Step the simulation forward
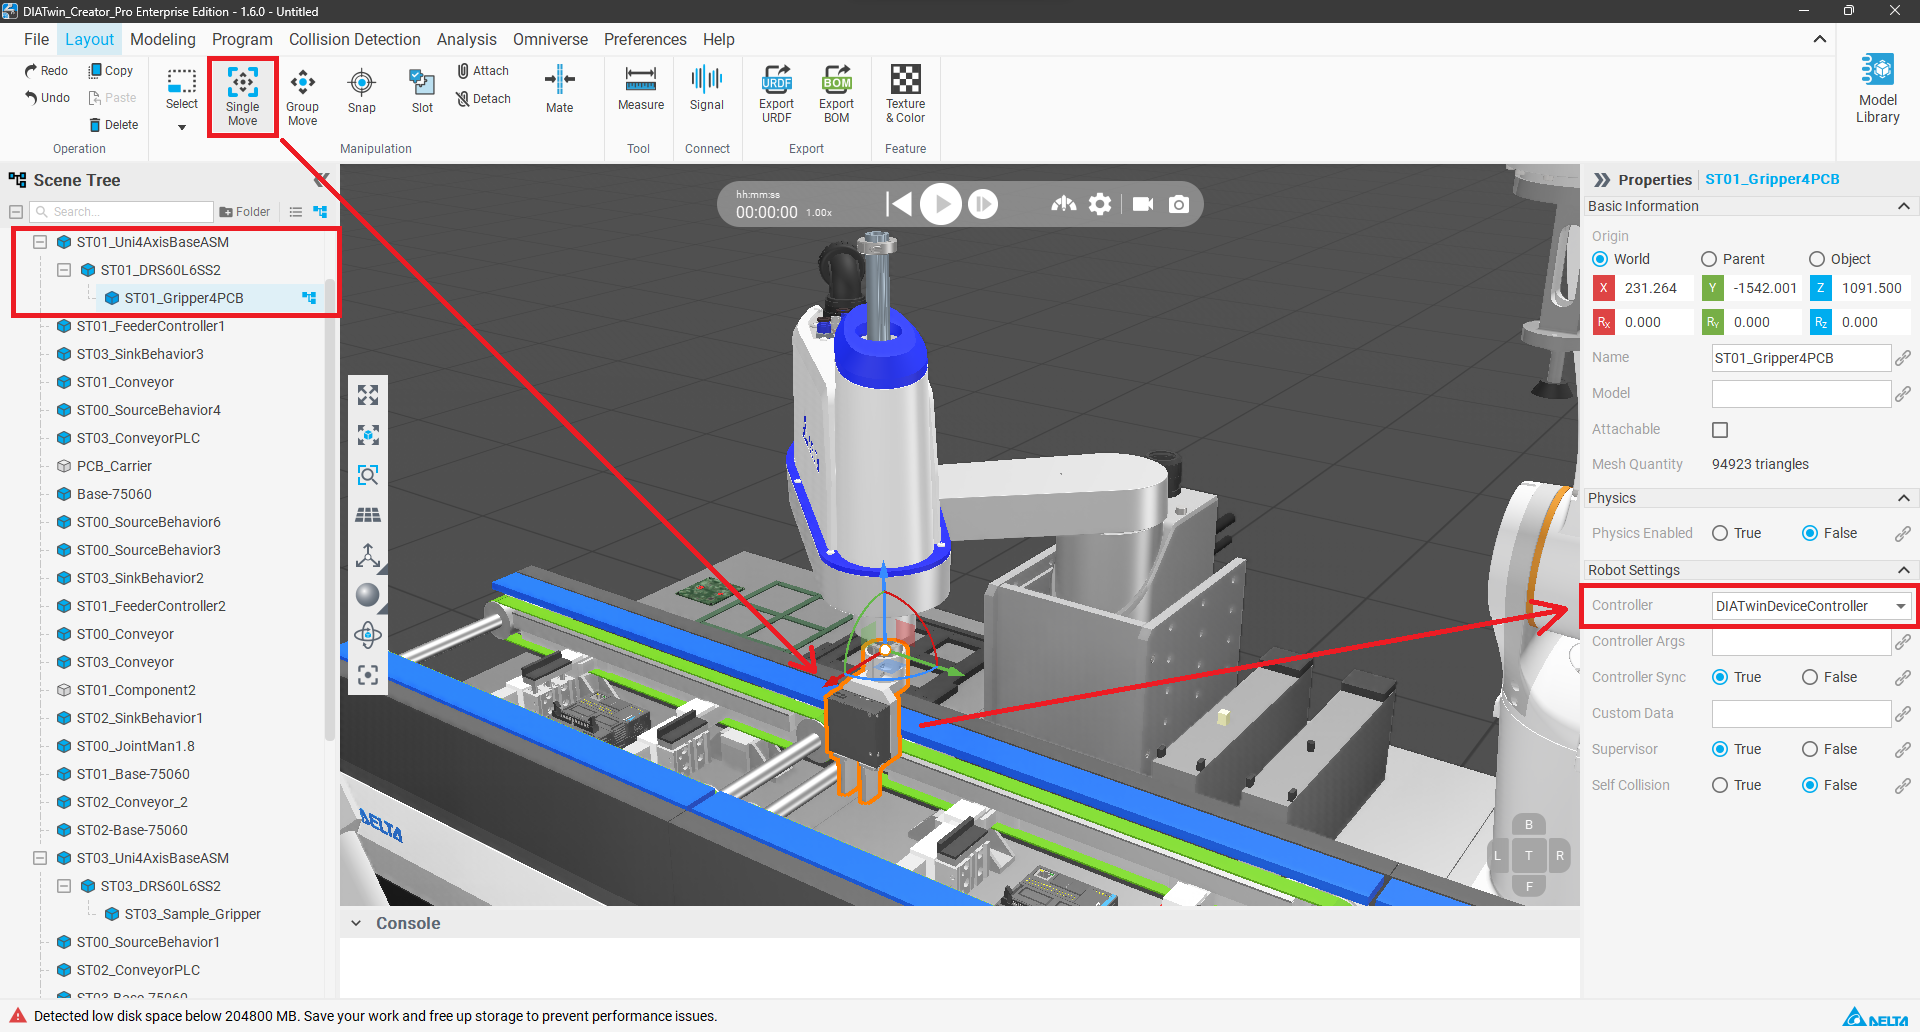Screen dimensions: 1920x1032 pos(983,204)
